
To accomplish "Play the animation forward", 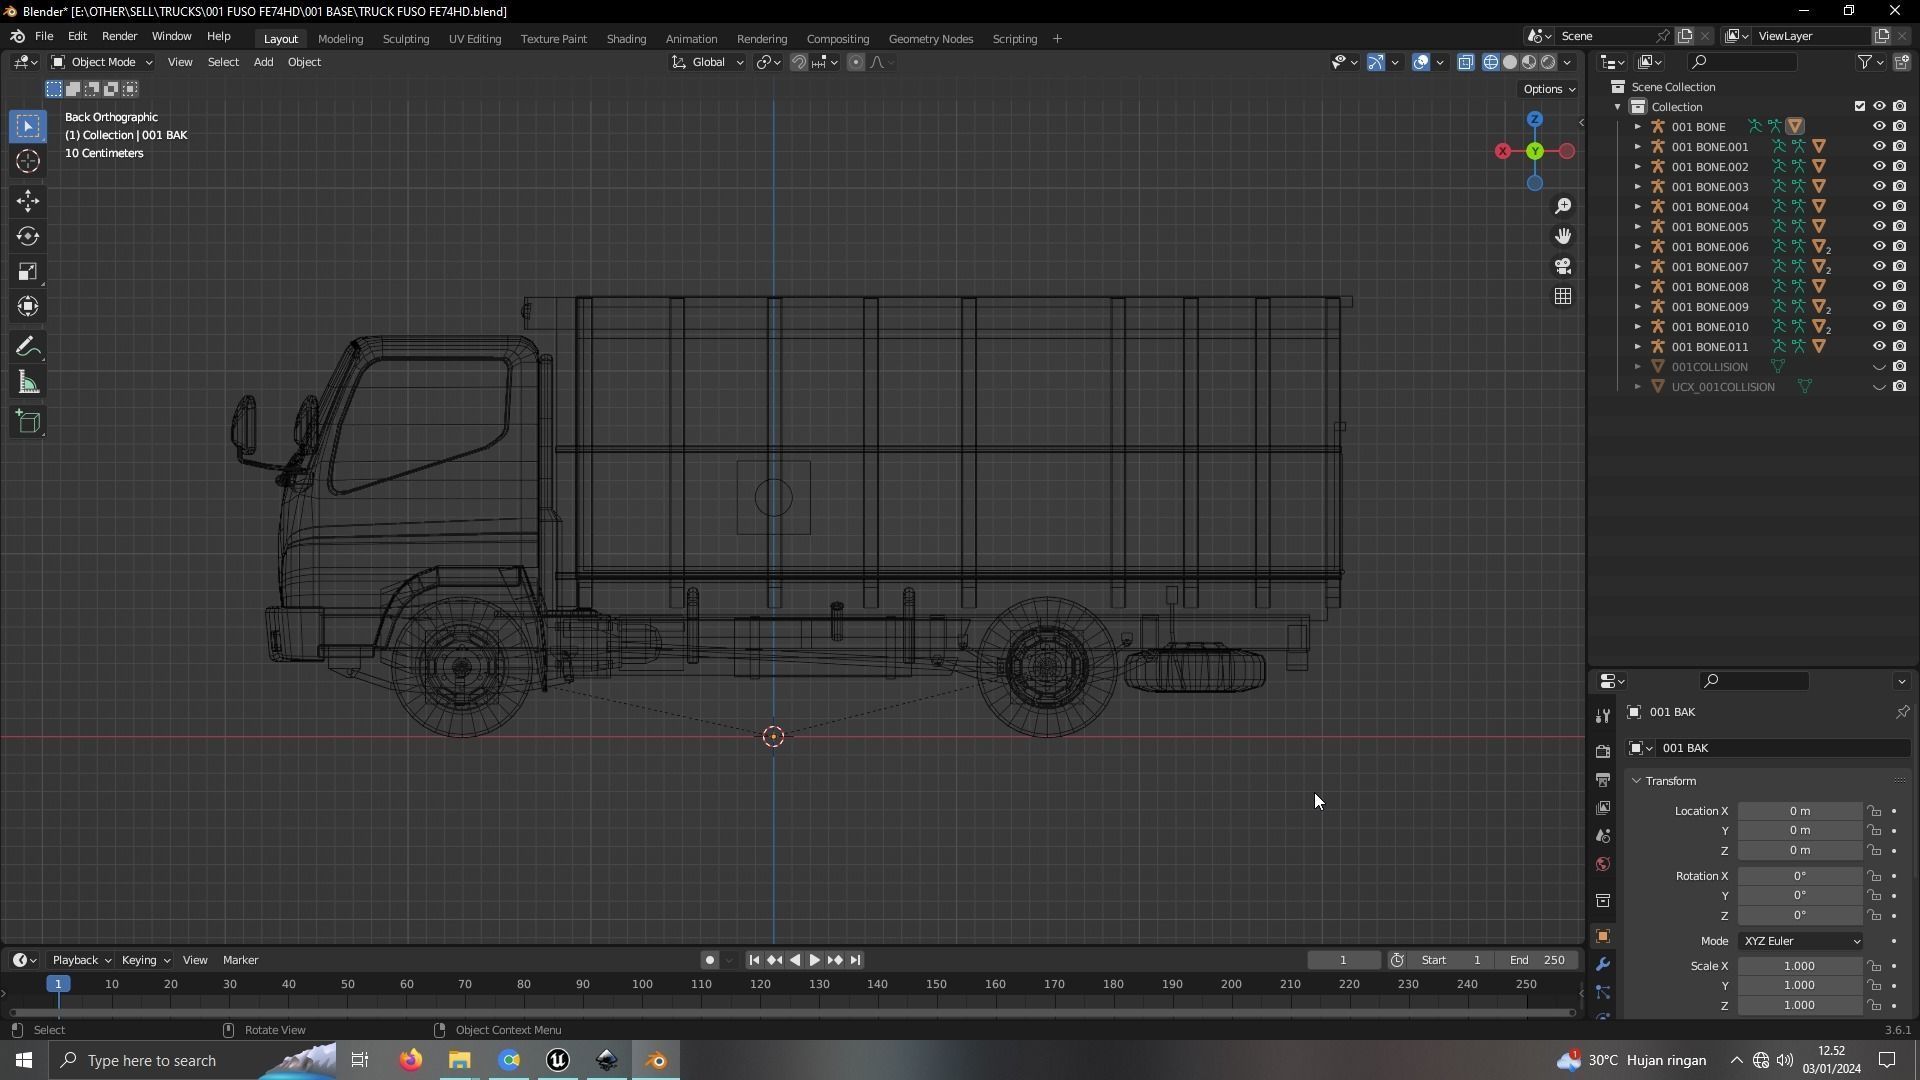I will pos(815,960).
